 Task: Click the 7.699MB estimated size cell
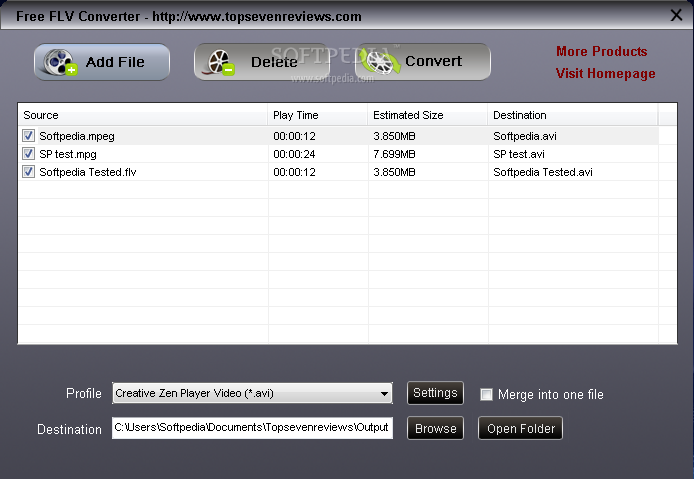pos(394,154)
